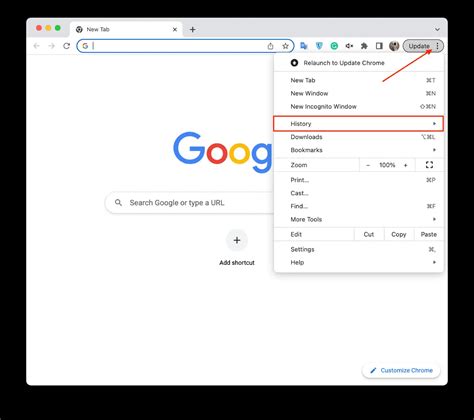Expand the More Tools submenu
The image size is (474, 420).
click(x=358, y=219)
